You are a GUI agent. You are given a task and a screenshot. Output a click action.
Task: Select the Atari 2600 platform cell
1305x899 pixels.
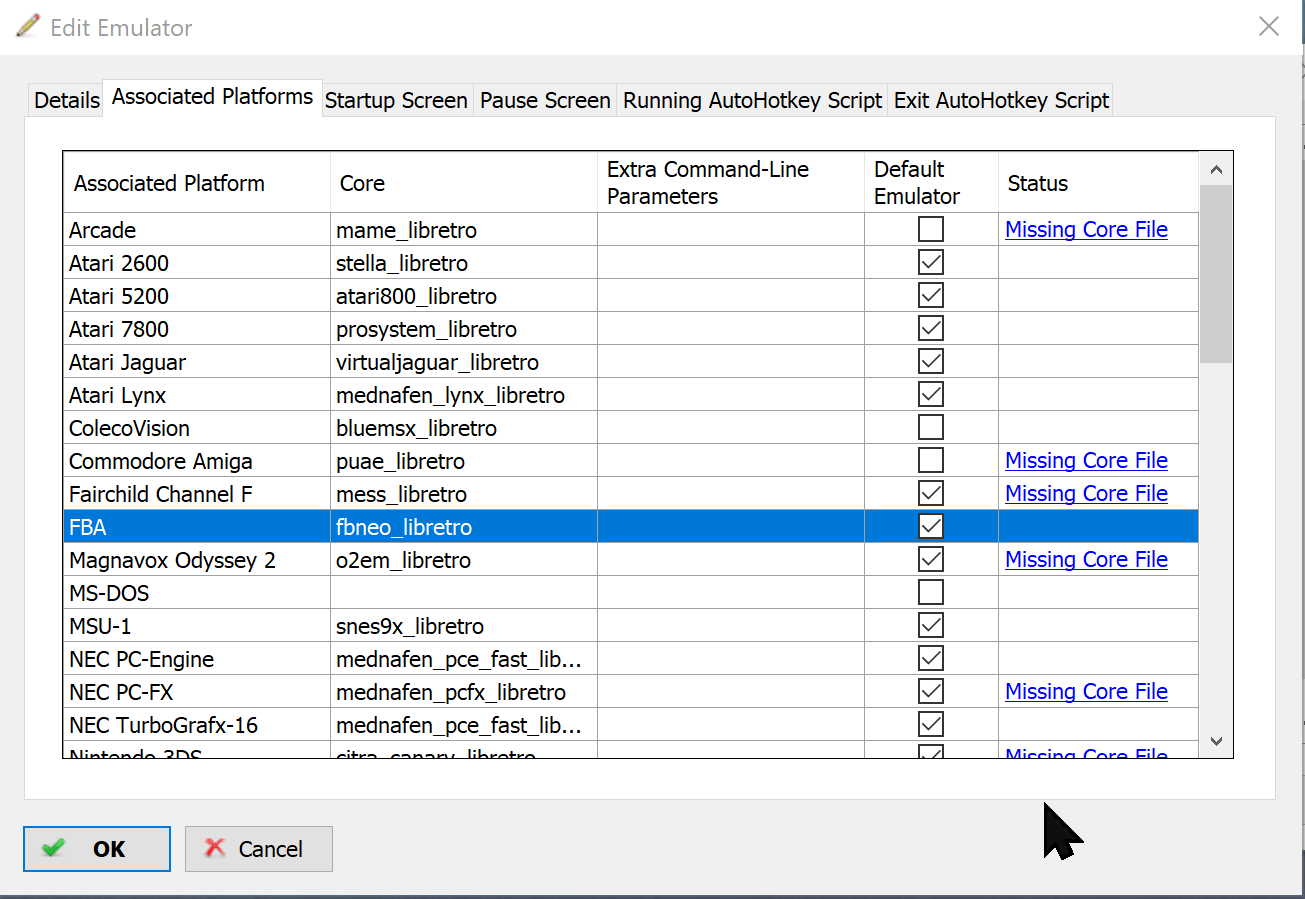pyautogui.click(x=197, y=263)
